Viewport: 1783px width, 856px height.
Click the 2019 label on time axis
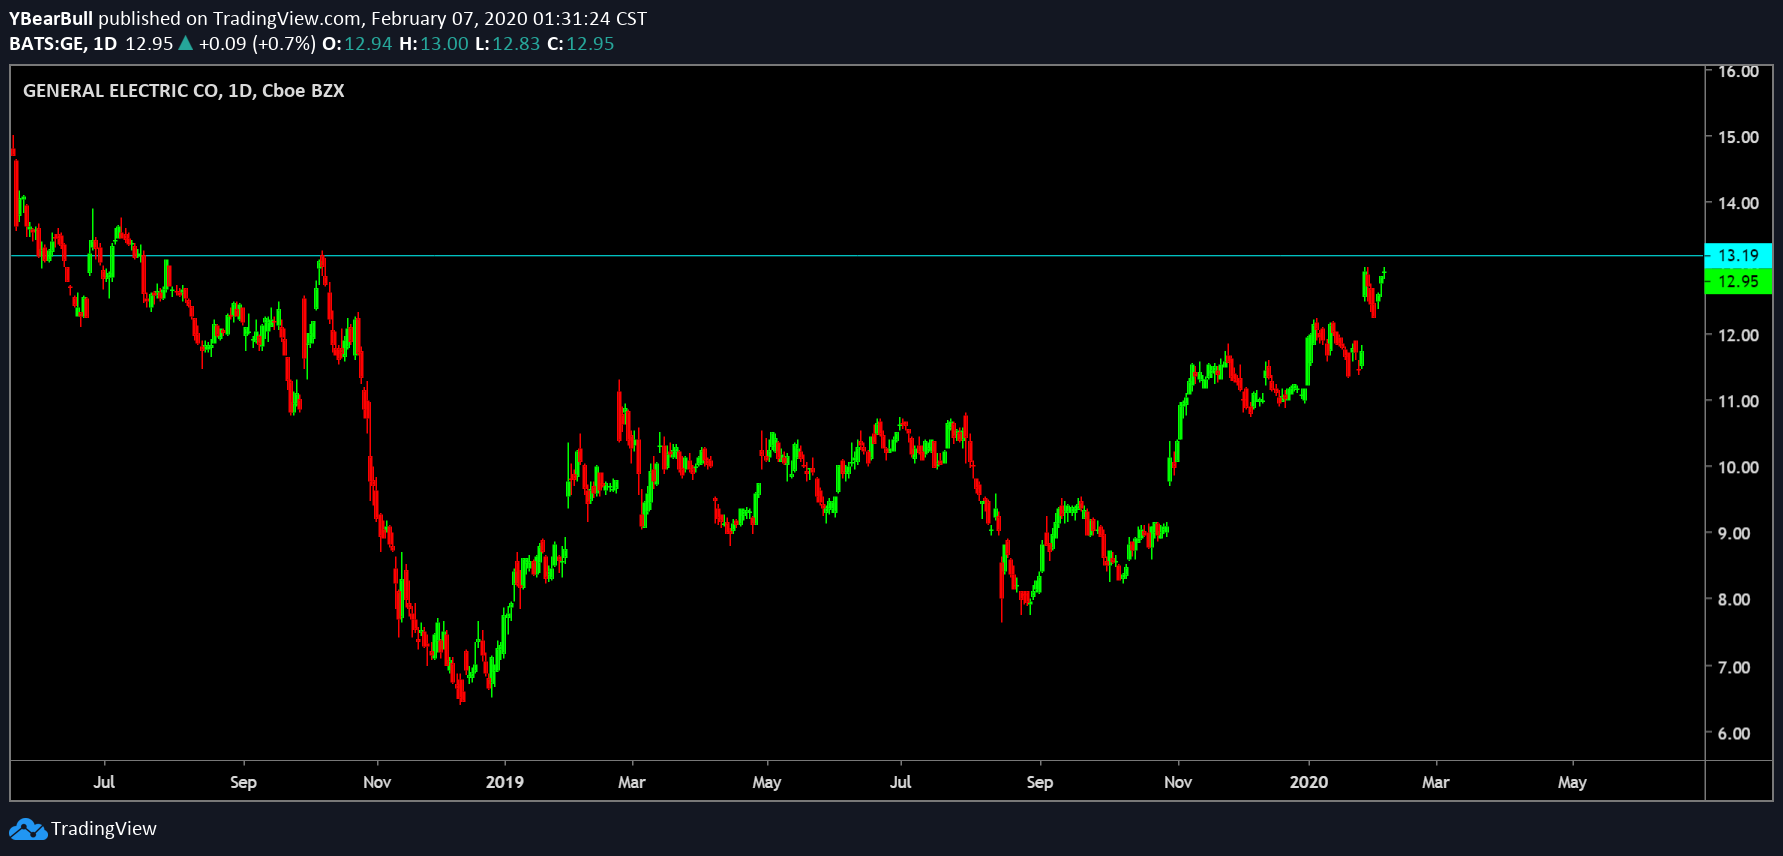click(x=504, y=782)
